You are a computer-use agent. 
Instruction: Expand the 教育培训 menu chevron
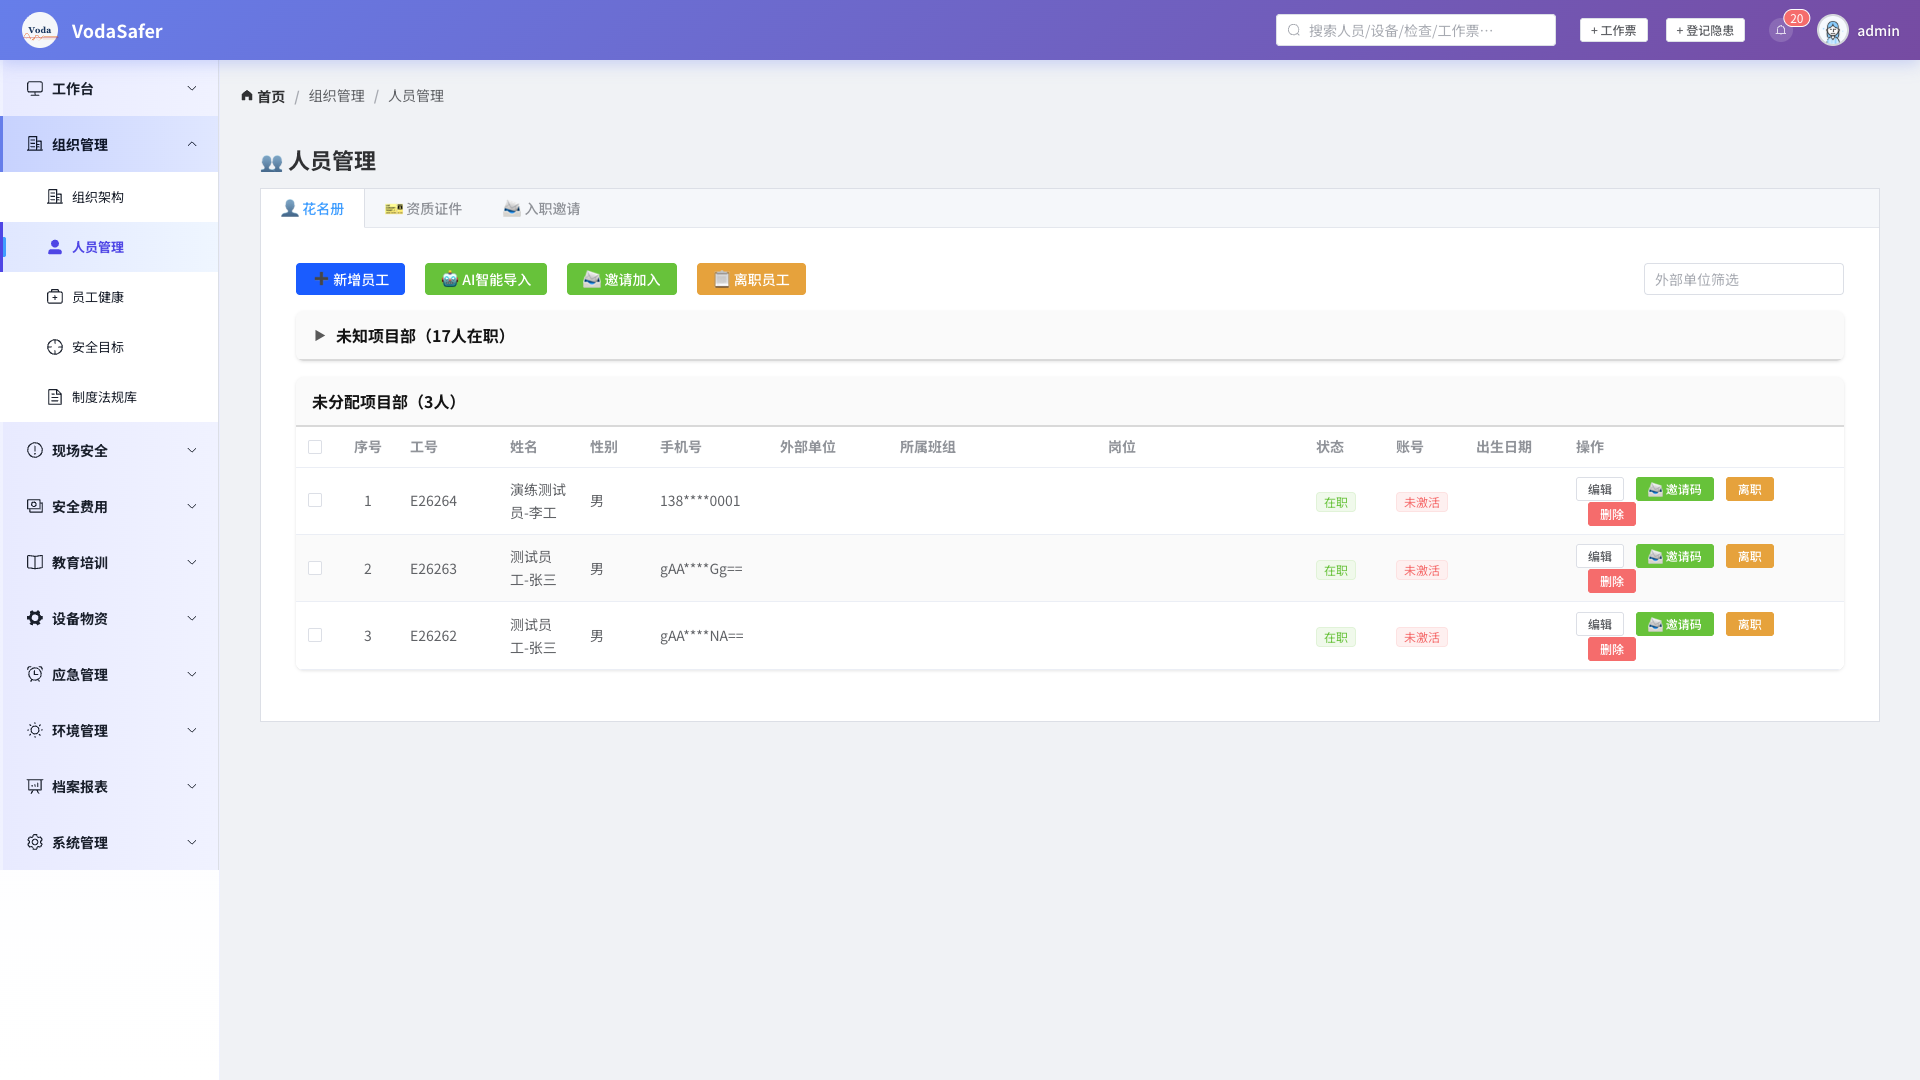point(192,562)
